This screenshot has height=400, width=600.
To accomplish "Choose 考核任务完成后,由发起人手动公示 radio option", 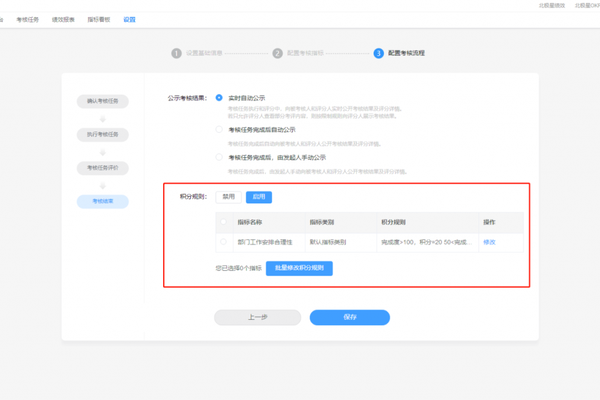I will point(220,157).
